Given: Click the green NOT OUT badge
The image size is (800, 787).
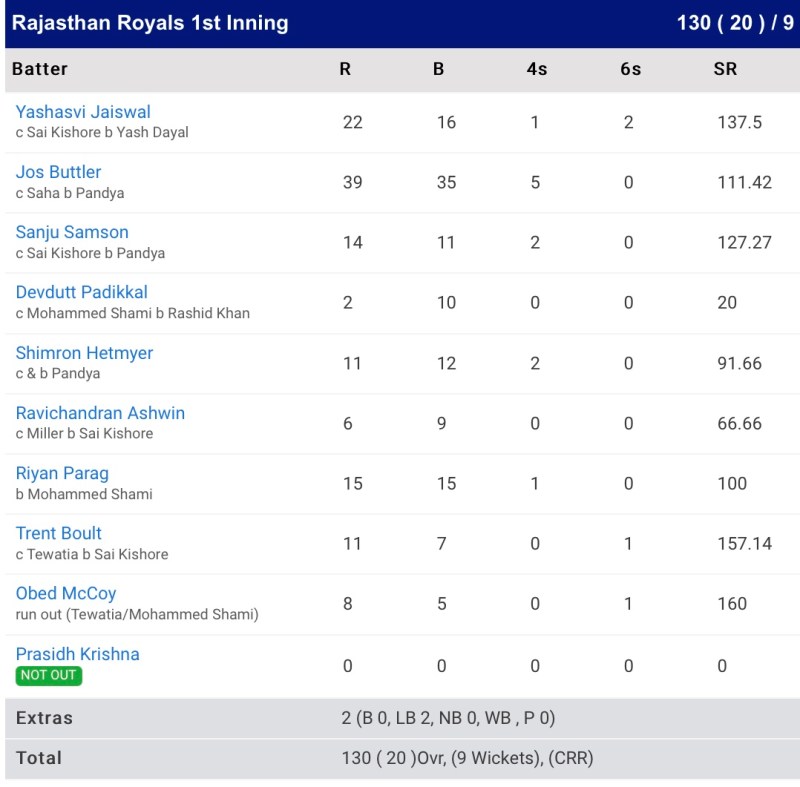Looking at the screenshot, I should coord(49,675).
